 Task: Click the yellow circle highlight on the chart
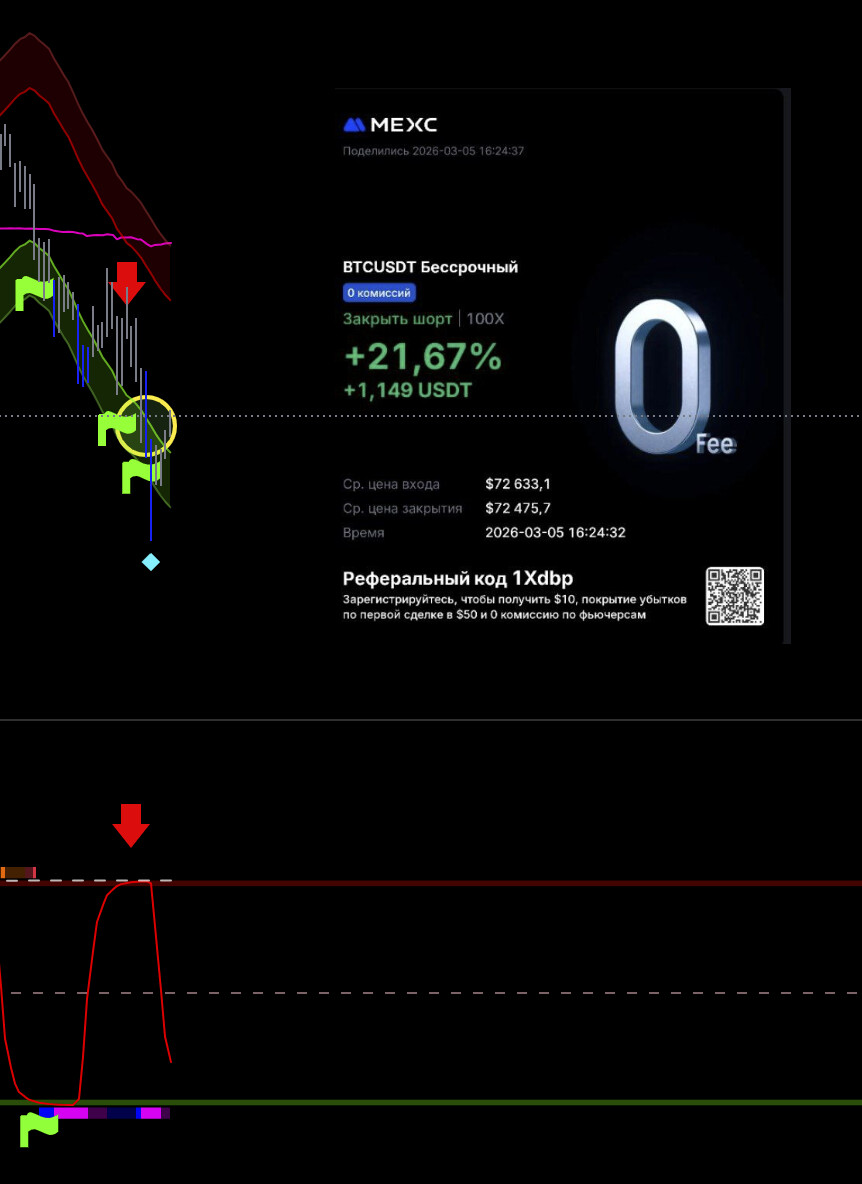click(x=146, y=425)
